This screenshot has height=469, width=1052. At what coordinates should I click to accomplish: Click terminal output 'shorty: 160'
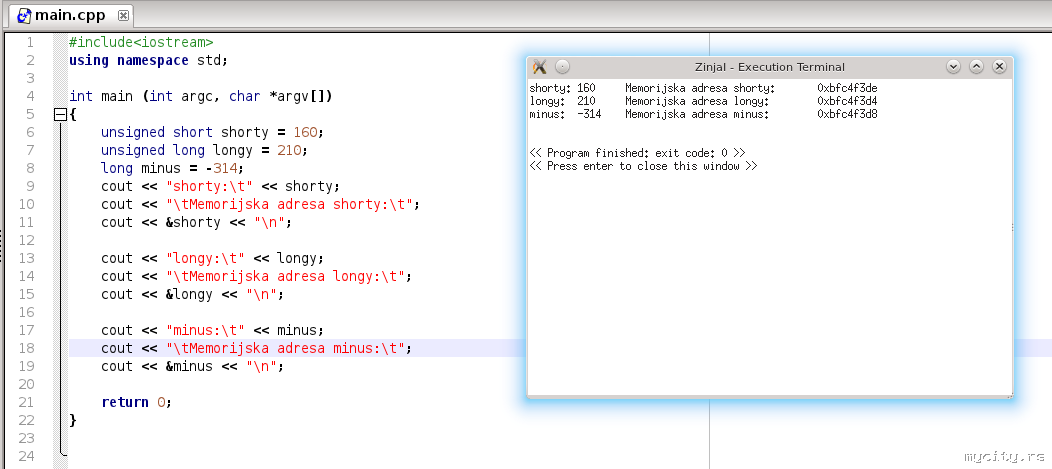(562, 89)
